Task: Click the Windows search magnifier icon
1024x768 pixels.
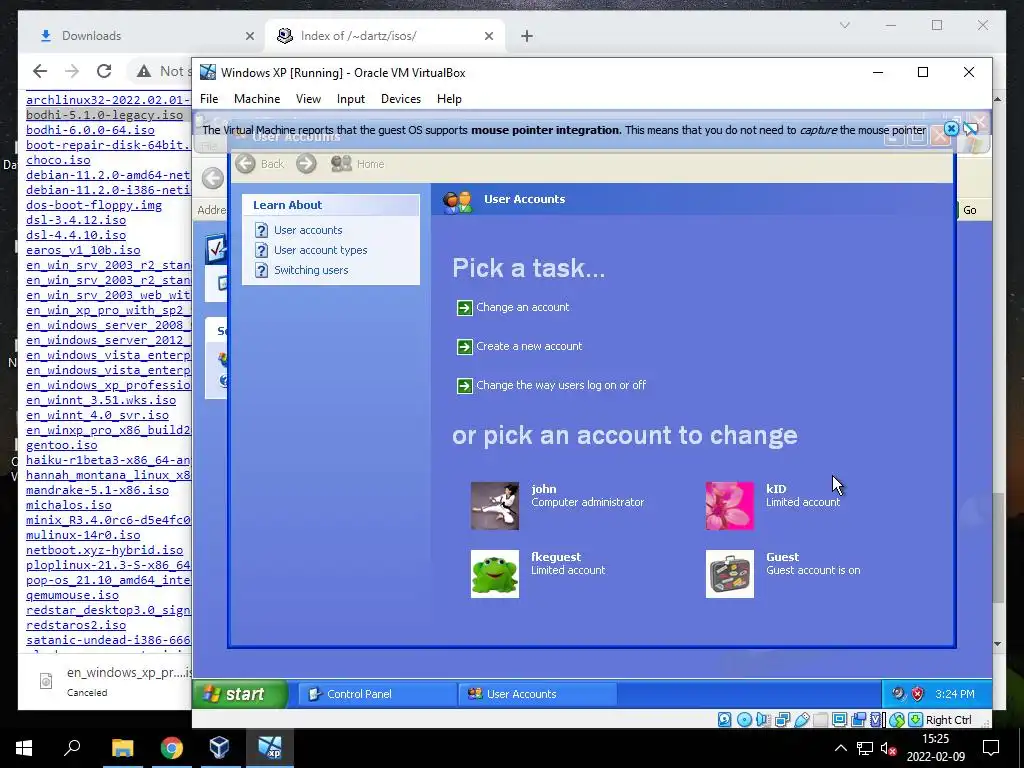Action: coord(72,748)
